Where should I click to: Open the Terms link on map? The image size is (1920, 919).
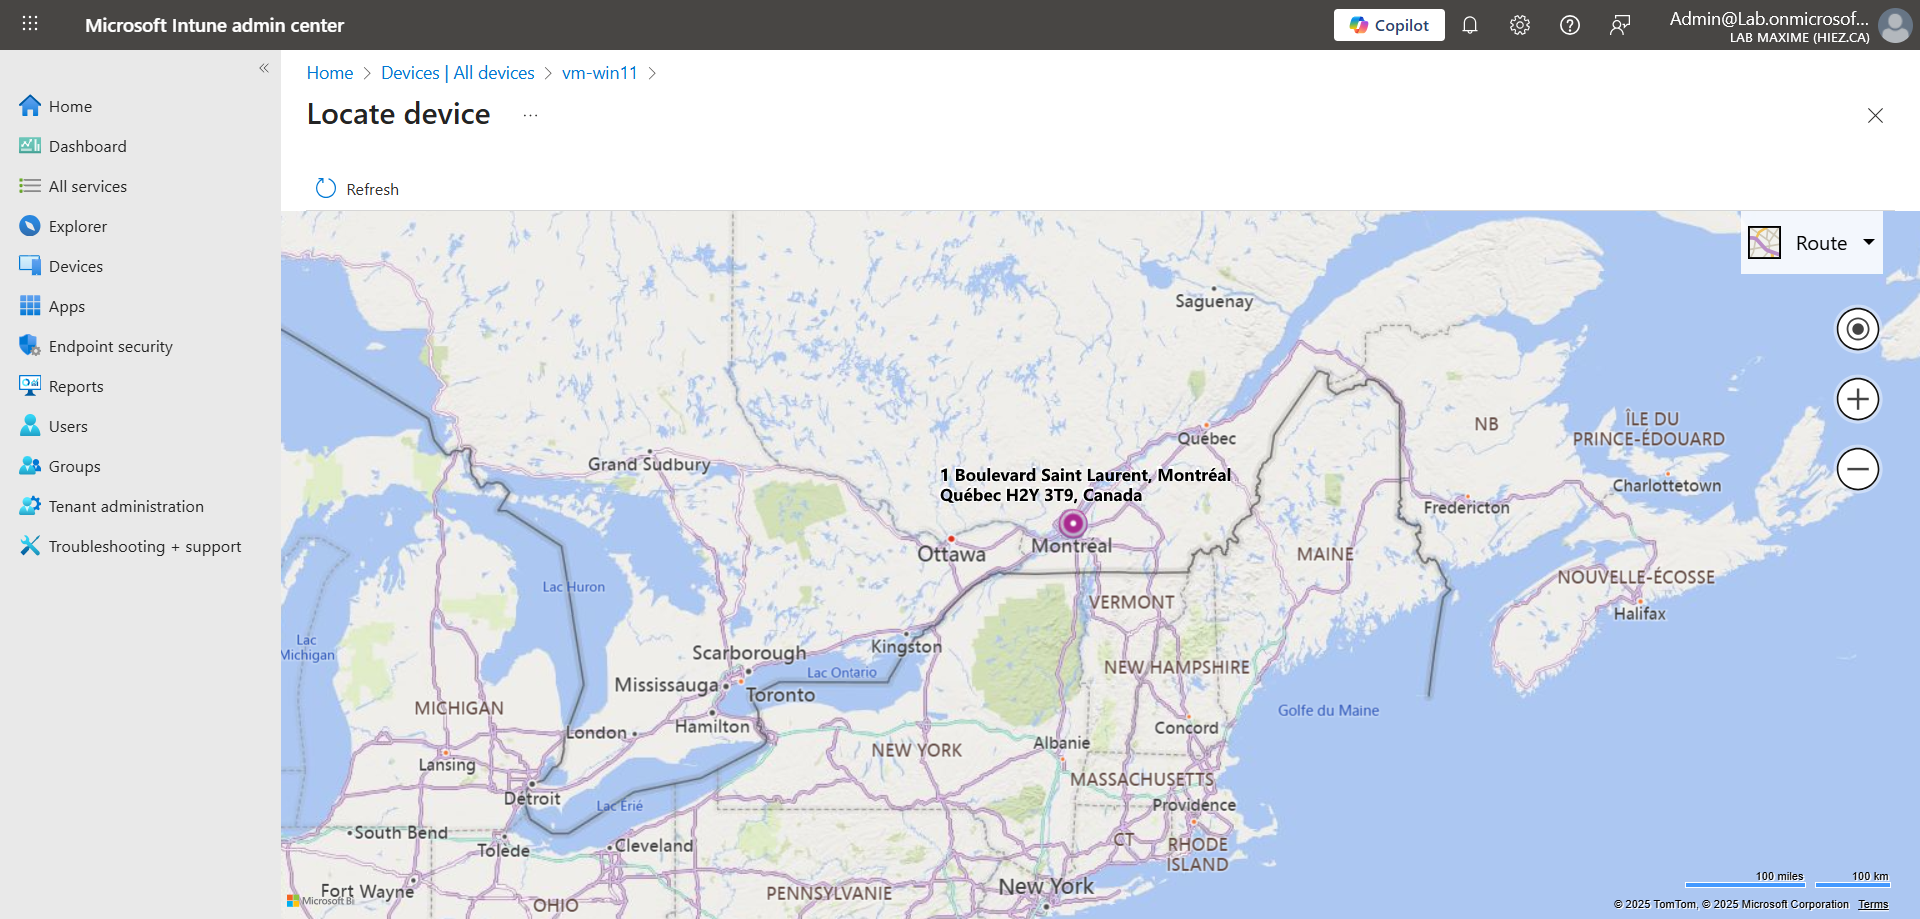[1873, 904]
